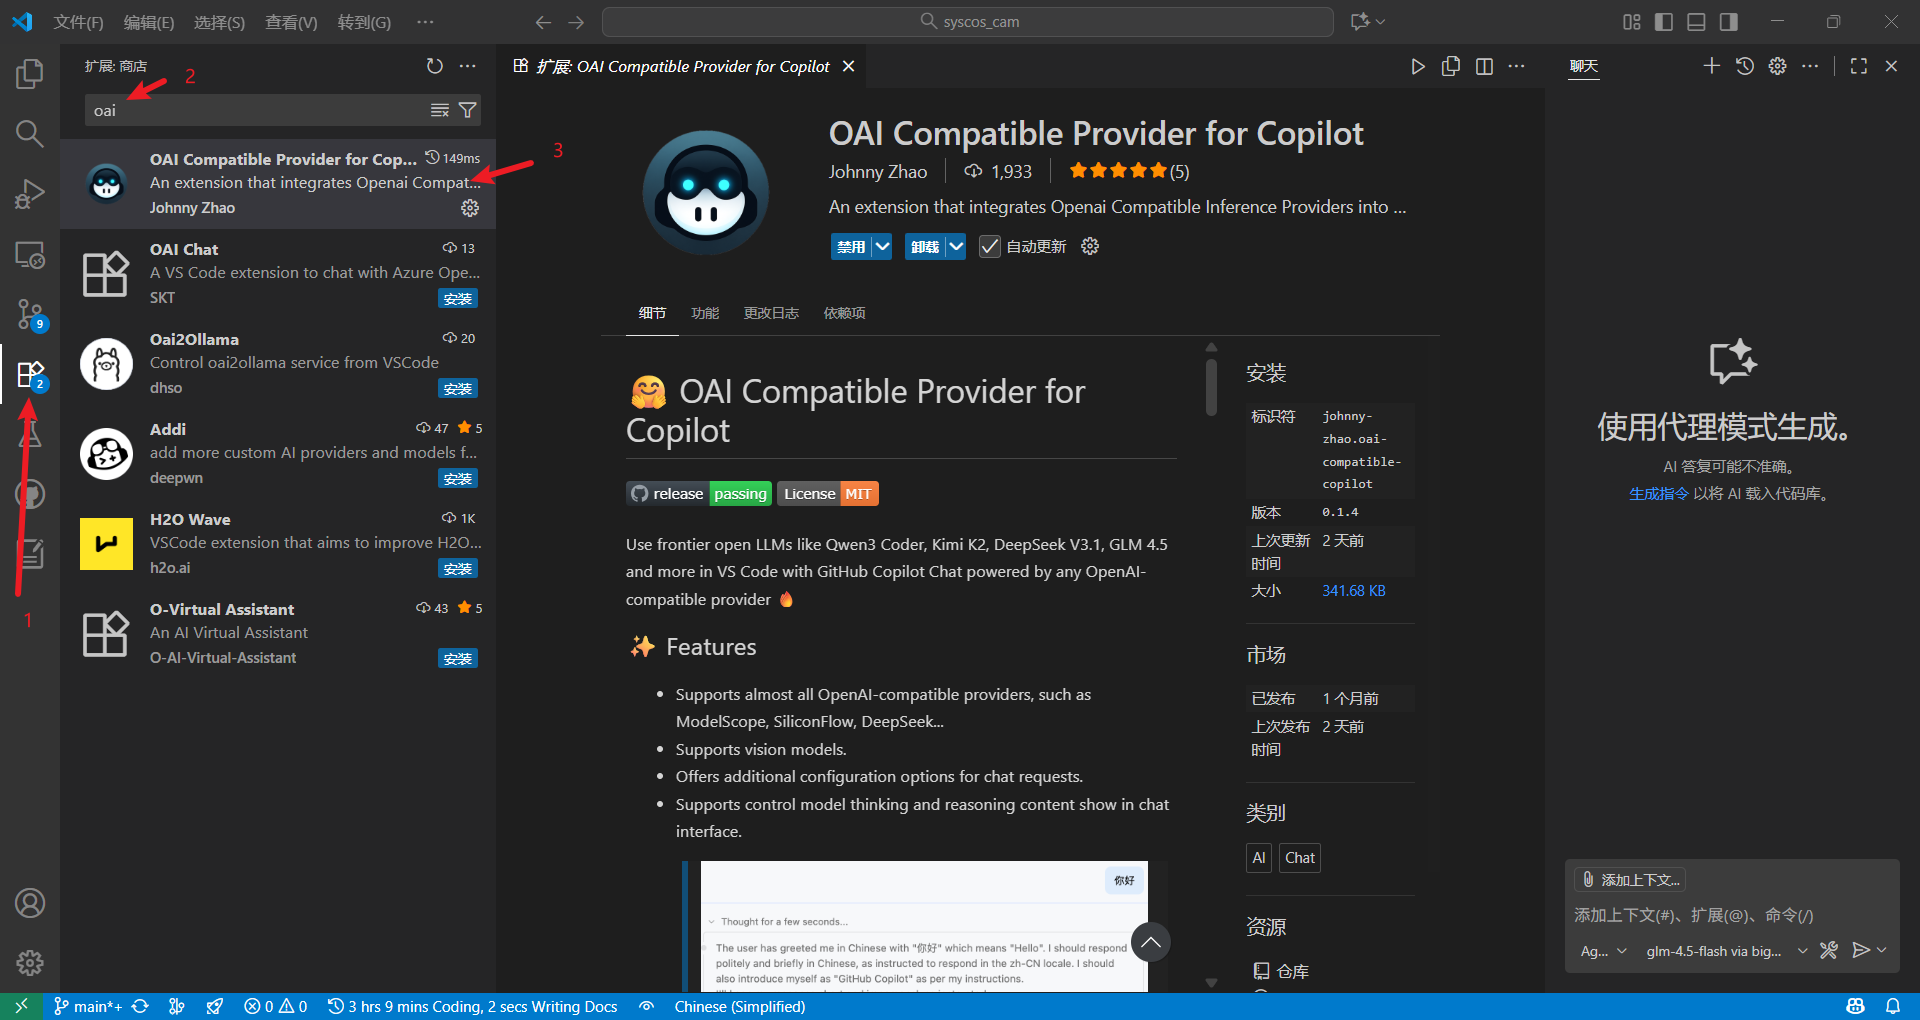The image size is (1920, 1020).
Task: Open the extension settings gear next to 自动更新
Action: tap(1090, 246)
